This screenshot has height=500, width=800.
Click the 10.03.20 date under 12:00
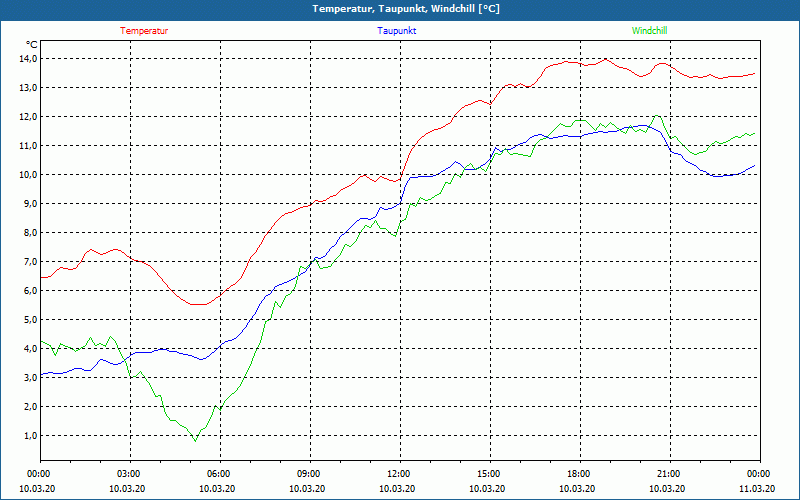(397, 489)
